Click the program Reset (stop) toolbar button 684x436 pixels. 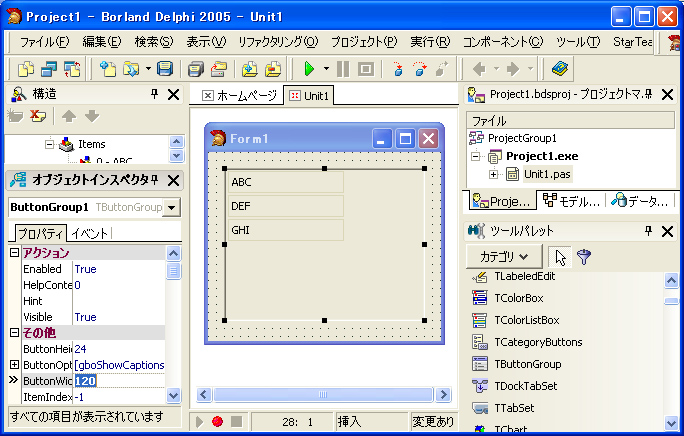point(366,69)
